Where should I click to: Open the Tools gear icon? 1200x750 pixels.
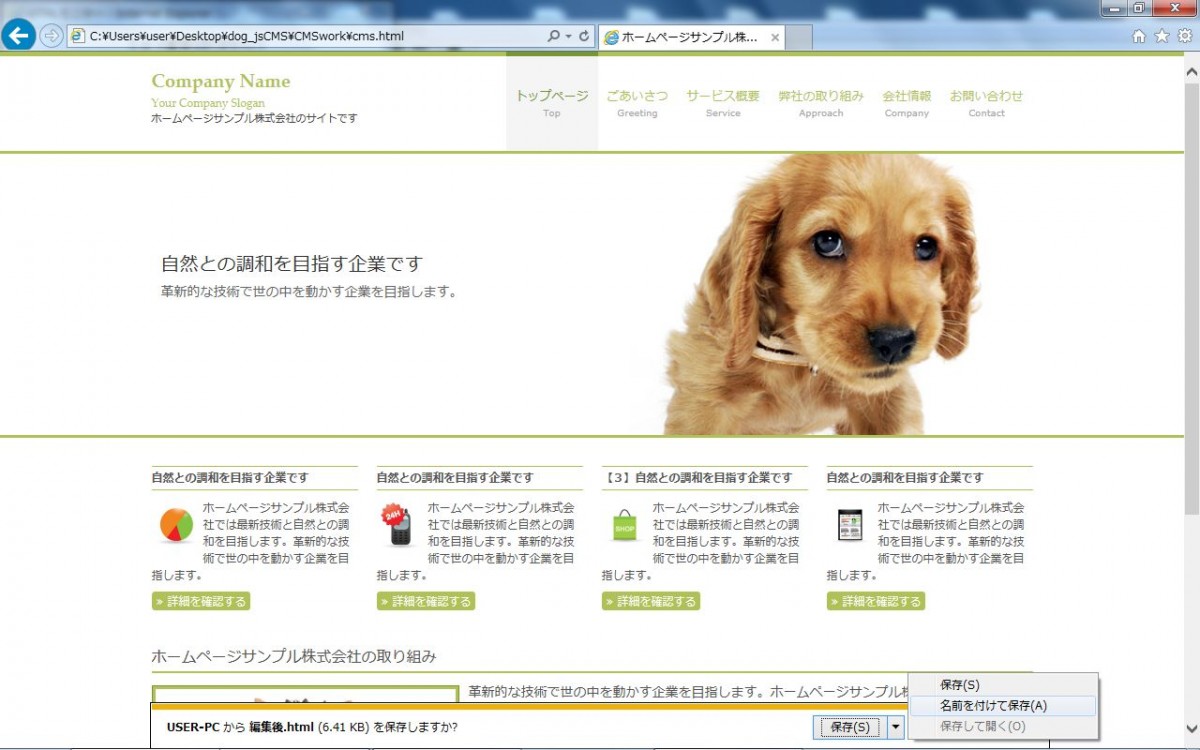point(1184,36)
